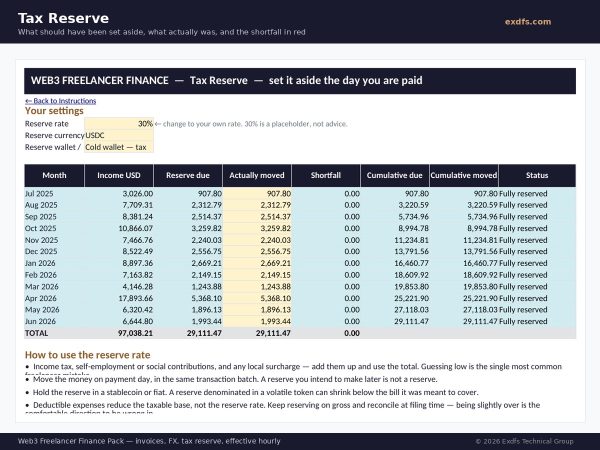Select income value 3,026.00
The width and height of the screenshot is (600, 450).
[119, 194]
